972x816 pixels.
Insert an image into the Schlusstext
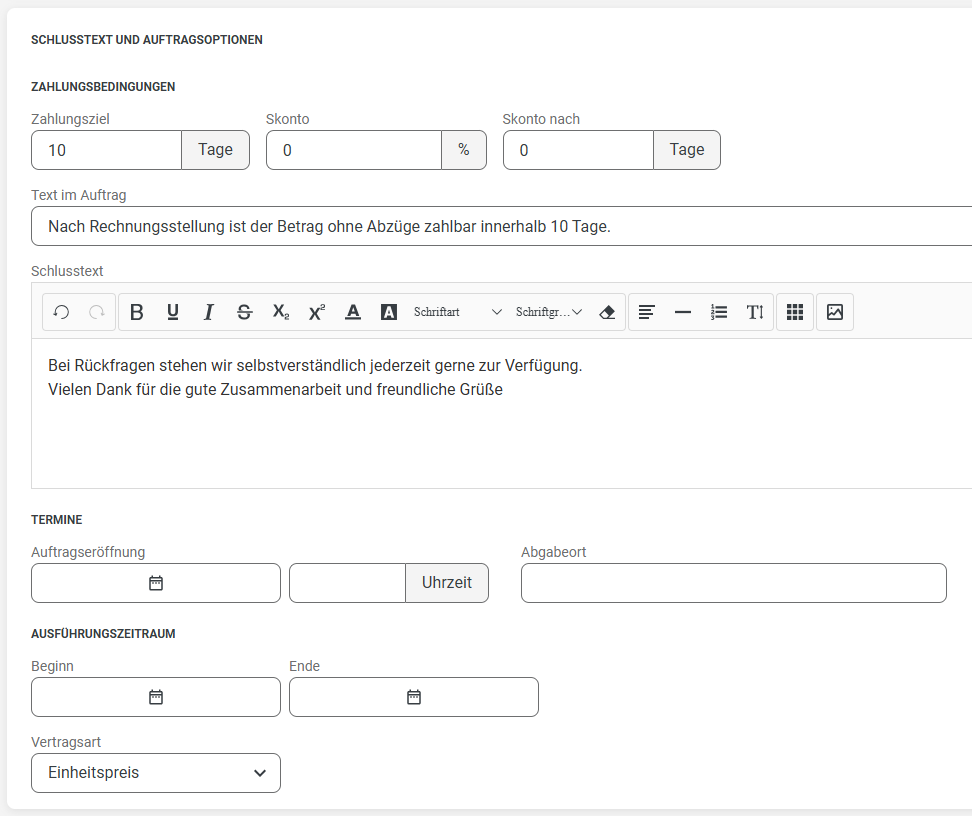(834, 312)
